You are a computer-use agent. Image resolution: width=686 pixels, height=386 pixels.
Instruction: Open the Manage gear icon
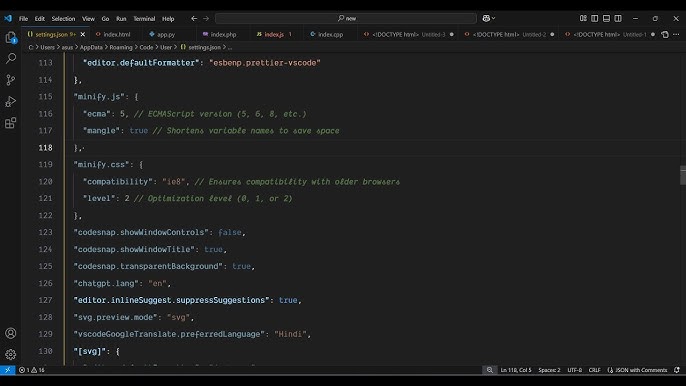(10, 354)
